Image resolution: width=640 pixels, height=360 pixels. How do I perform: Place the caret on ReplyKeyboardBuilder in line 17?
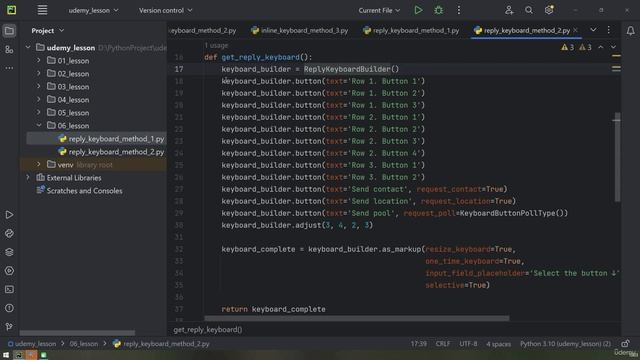coord(347,69)
